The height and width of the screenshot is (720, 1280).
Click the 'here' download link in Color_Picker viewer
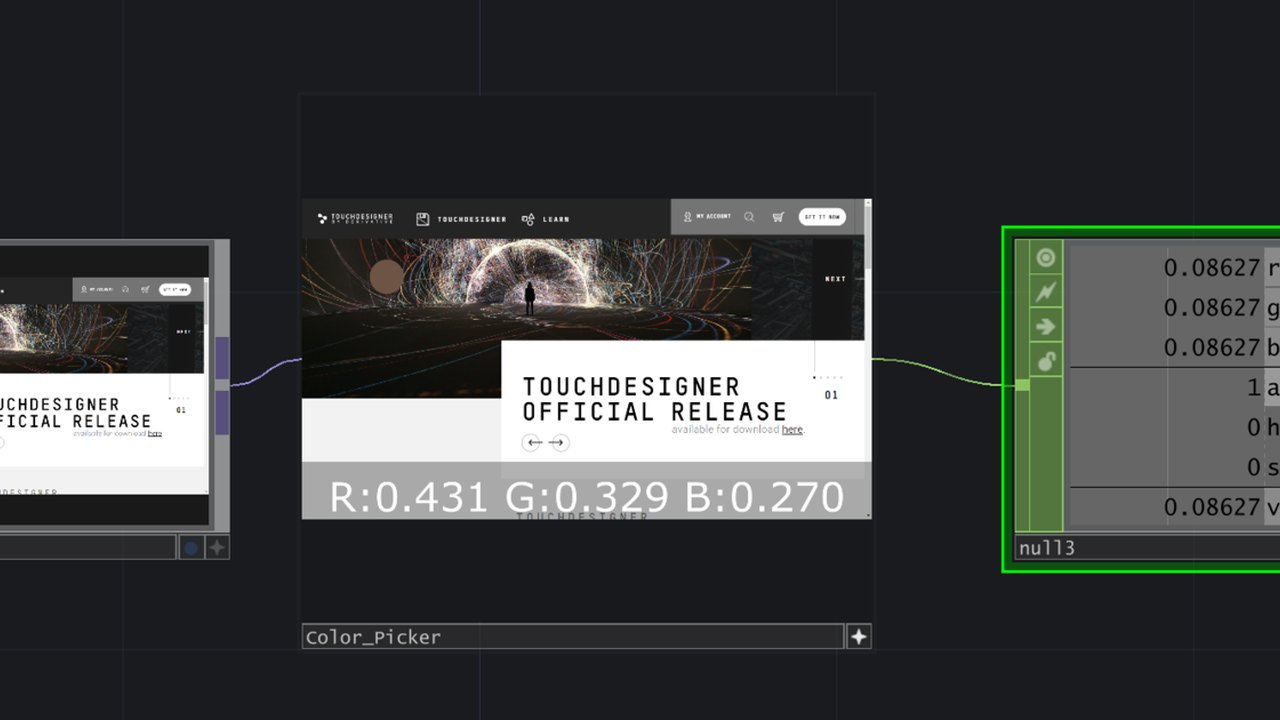[792, 429]
